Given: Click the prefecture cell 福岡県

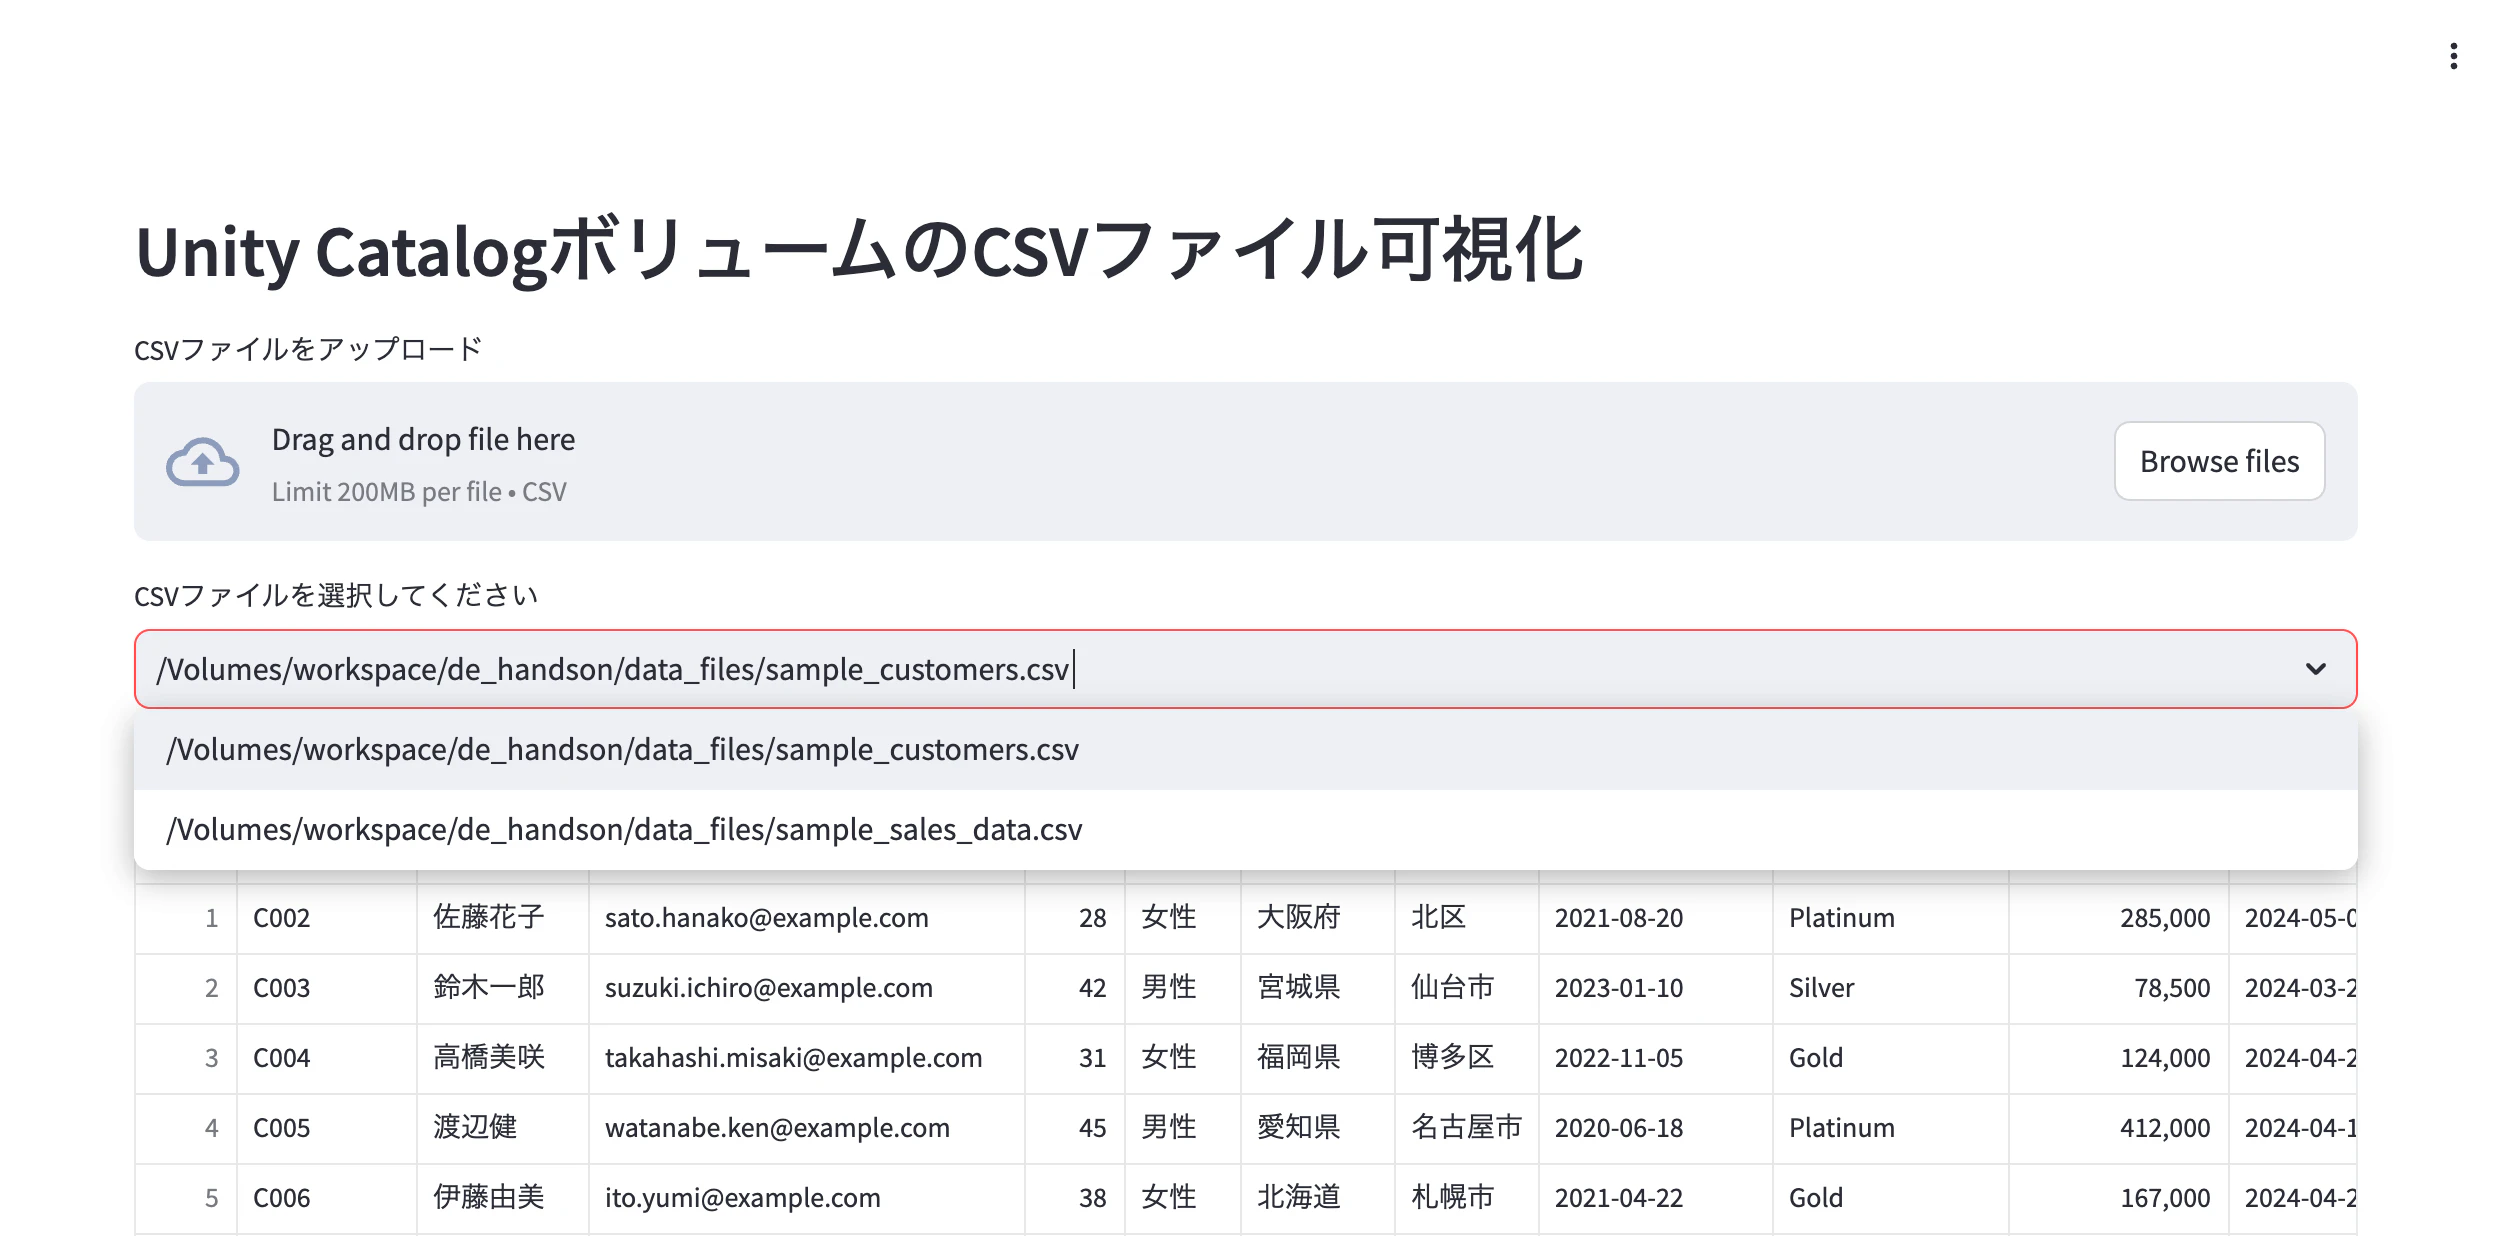Looking at the screenshot, I should (x=1318, y=1058).
